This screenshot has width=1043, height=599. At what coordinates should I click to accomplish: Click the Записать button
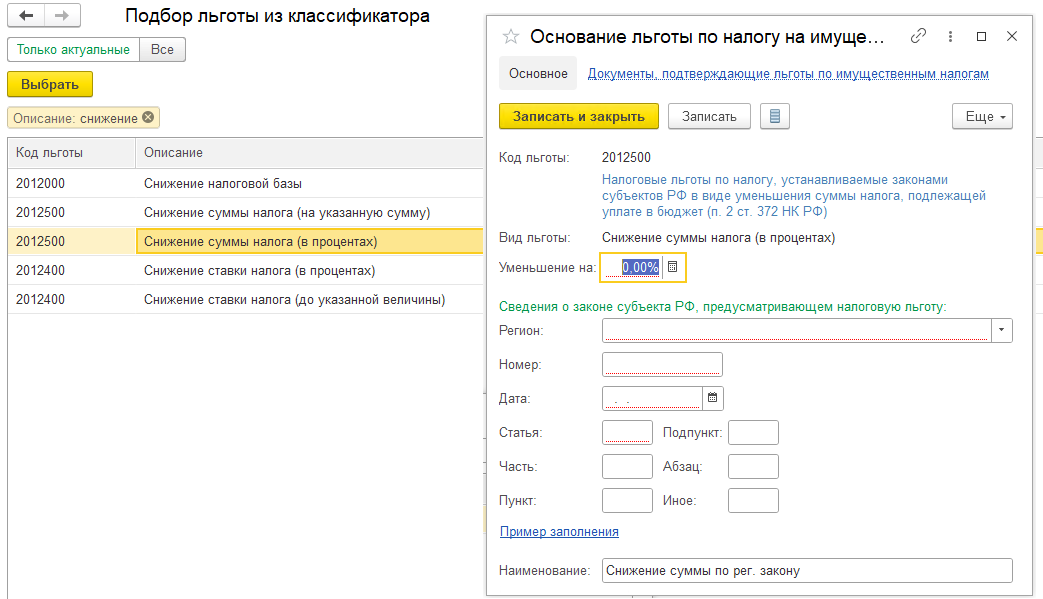pyautogui.click(x=709, y=116)
